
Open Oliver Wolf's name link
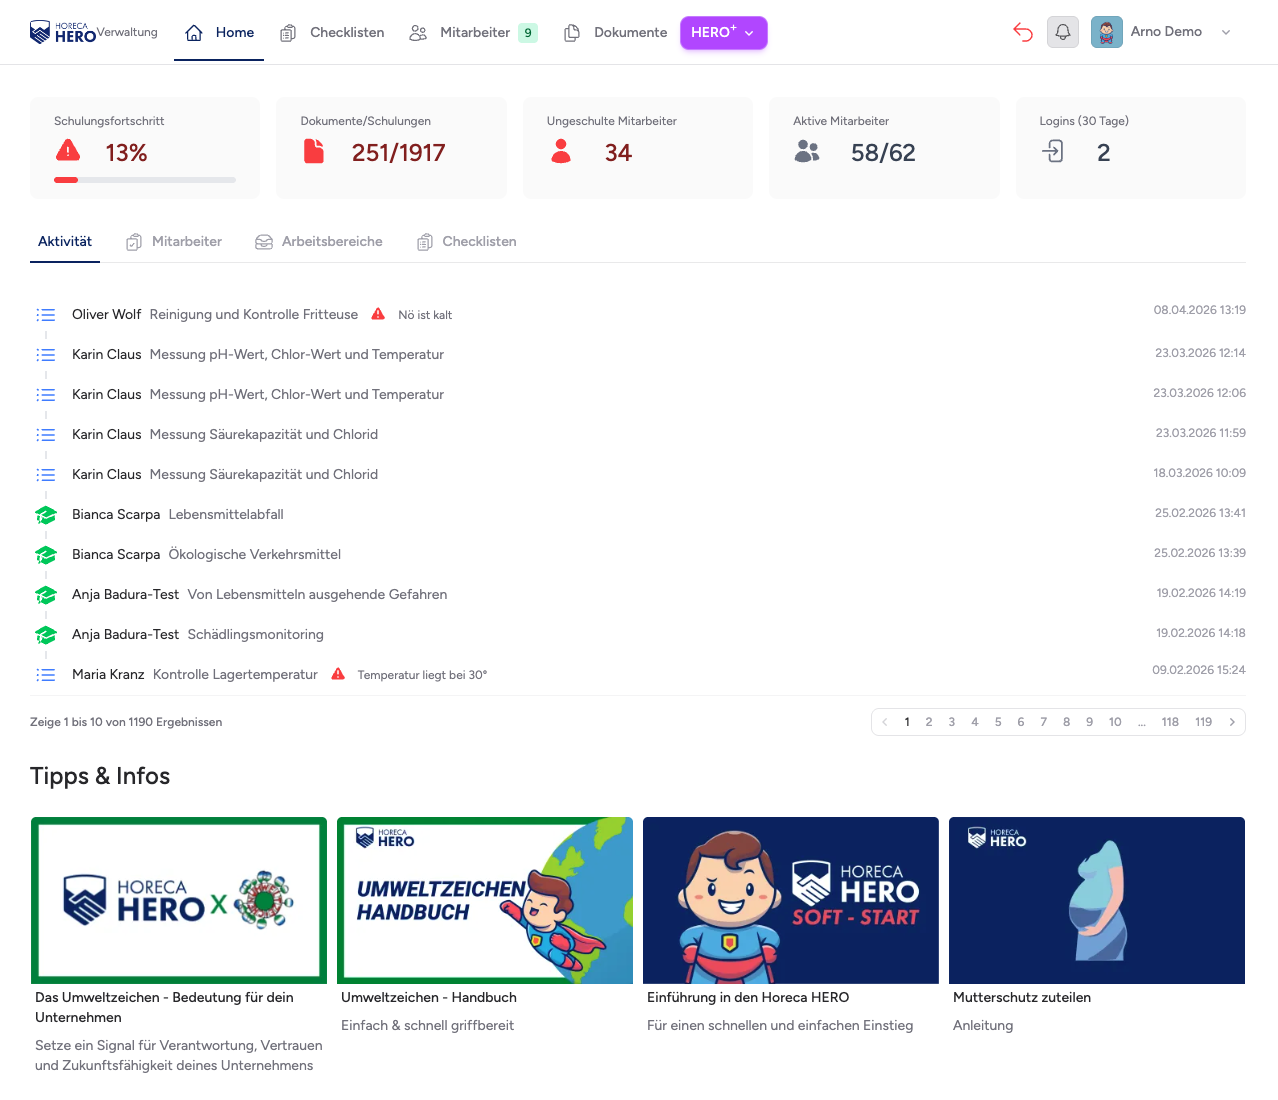(x=107, y=314)
